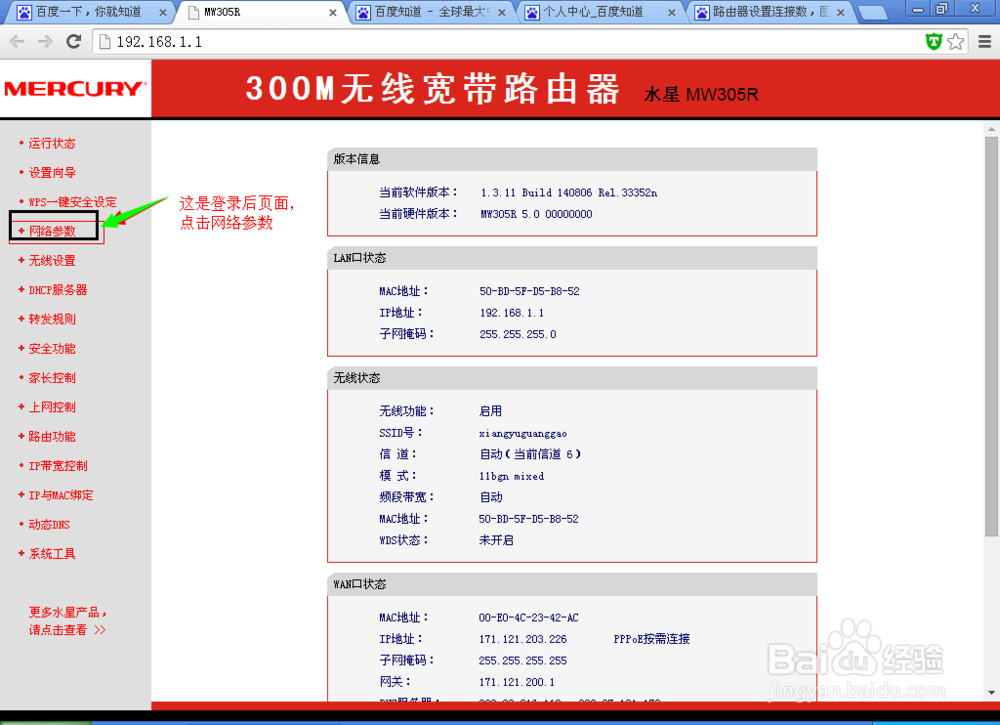Open the DHCP服务器 sidebar item
Image resolution: width=1000 pixels, height=725 pixels.
point(58,289)
